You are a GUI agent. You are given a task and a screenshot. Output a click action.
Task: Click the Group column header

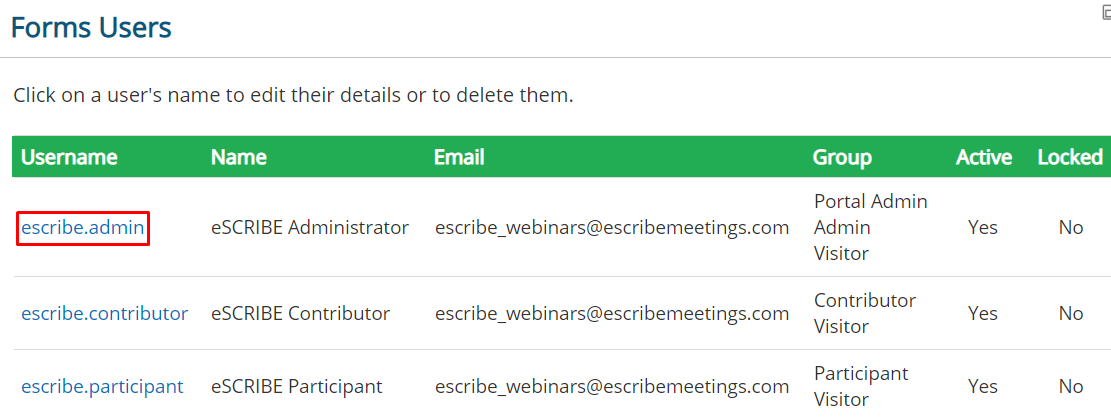842,157
